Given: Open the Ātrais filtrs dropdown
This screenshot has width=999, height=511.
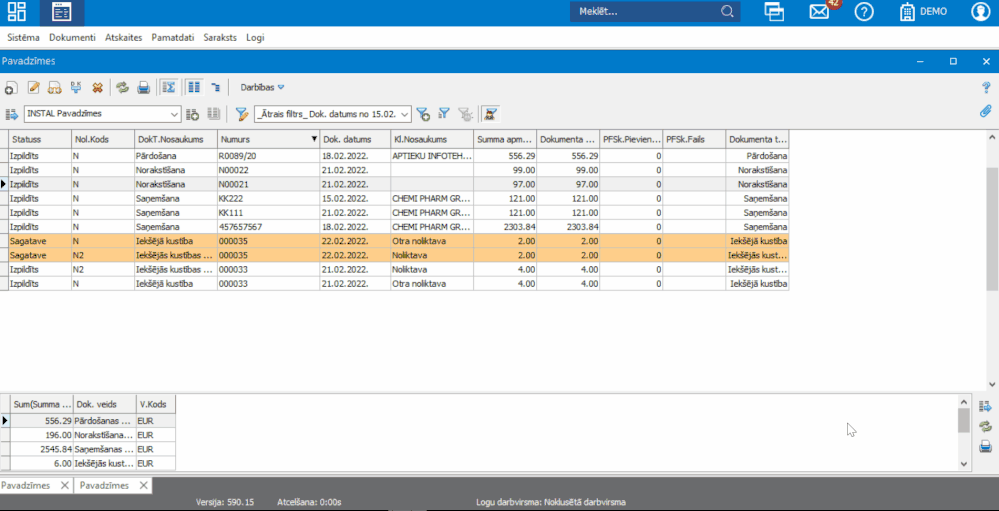Looking at the screenshot, I should point(333,114).
